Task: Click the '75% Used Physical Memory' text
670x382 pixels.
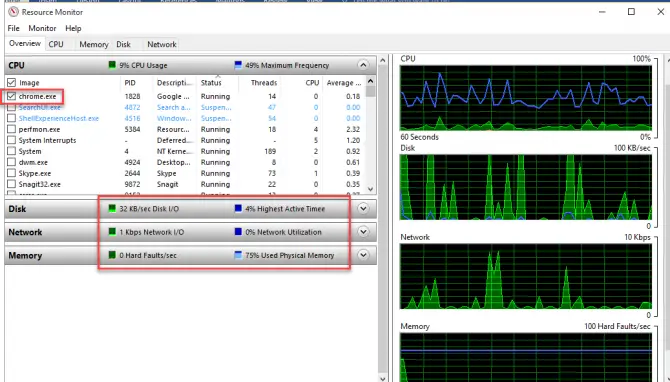Action: pyautogui.click(x=290, y=256)
